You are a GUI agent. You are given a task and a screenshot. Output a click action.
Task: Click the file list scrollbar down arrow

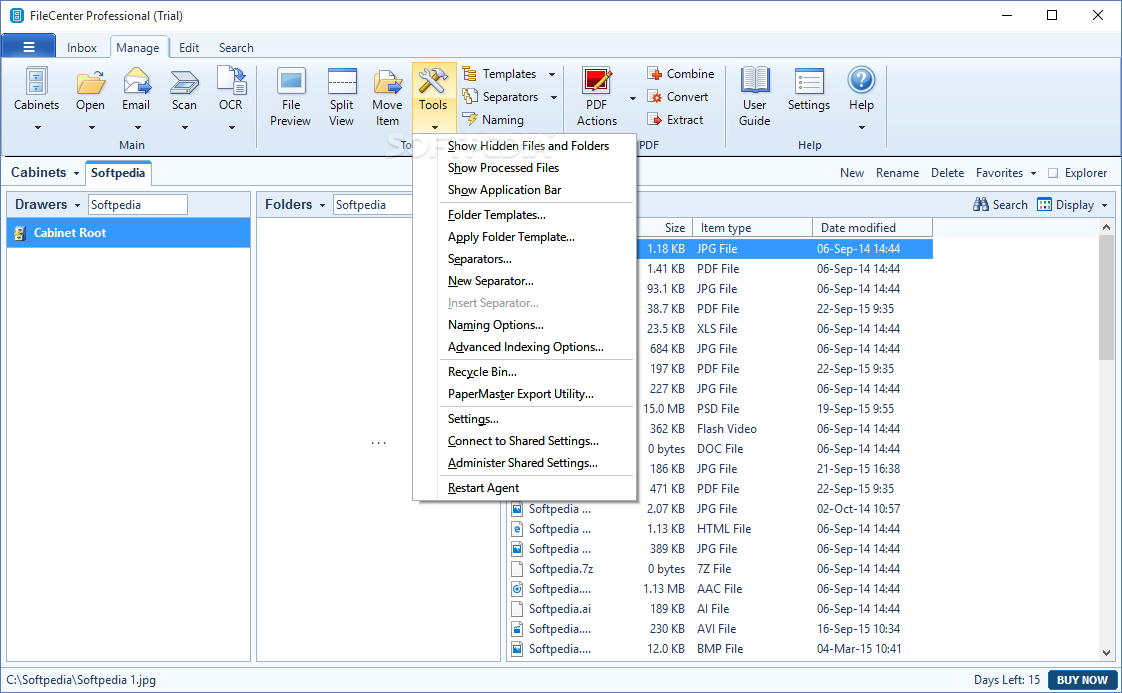tap(1106, 652)
